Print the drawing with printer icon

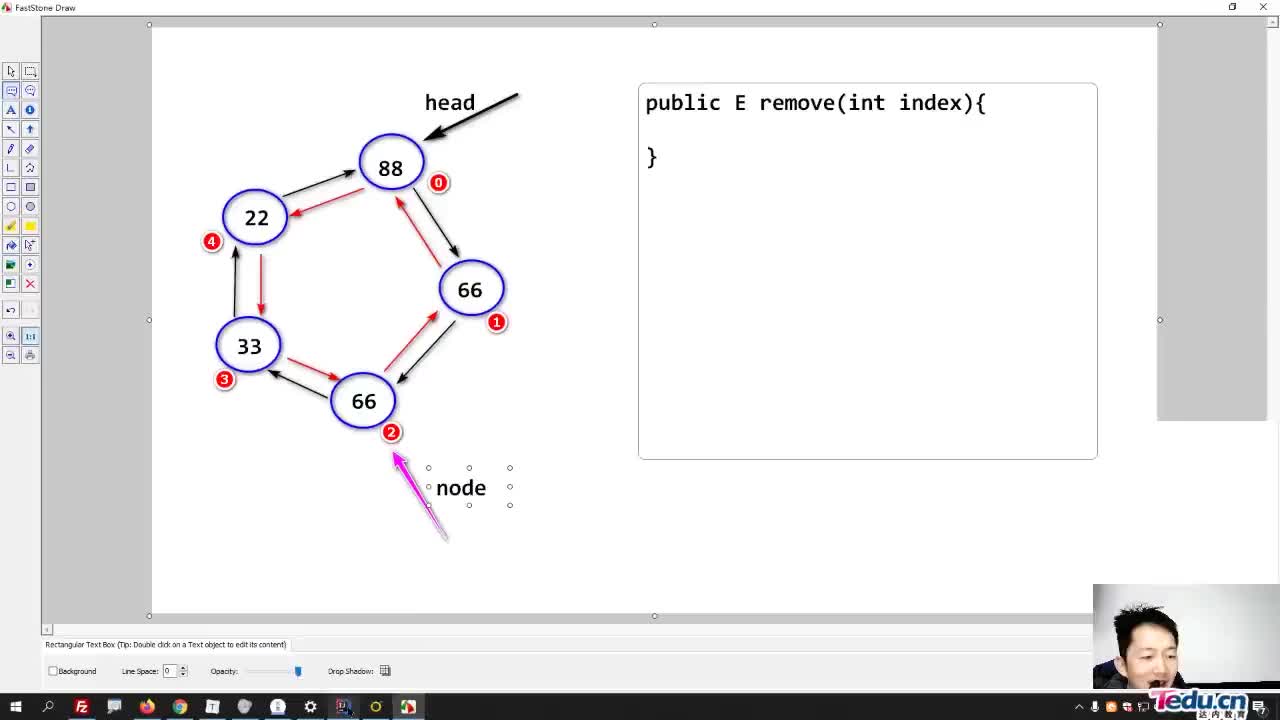point(30,355)
